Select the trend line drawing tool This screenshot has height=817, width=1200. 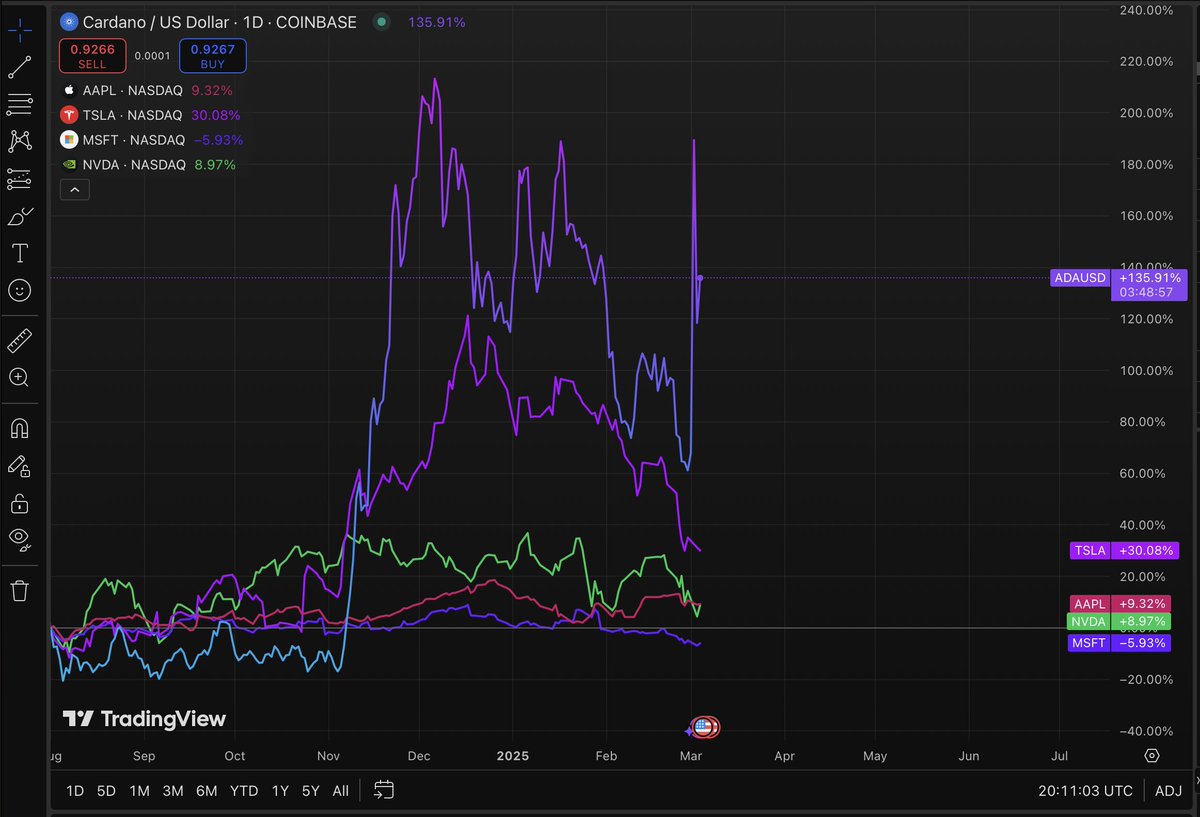click(x=19, y=67)
